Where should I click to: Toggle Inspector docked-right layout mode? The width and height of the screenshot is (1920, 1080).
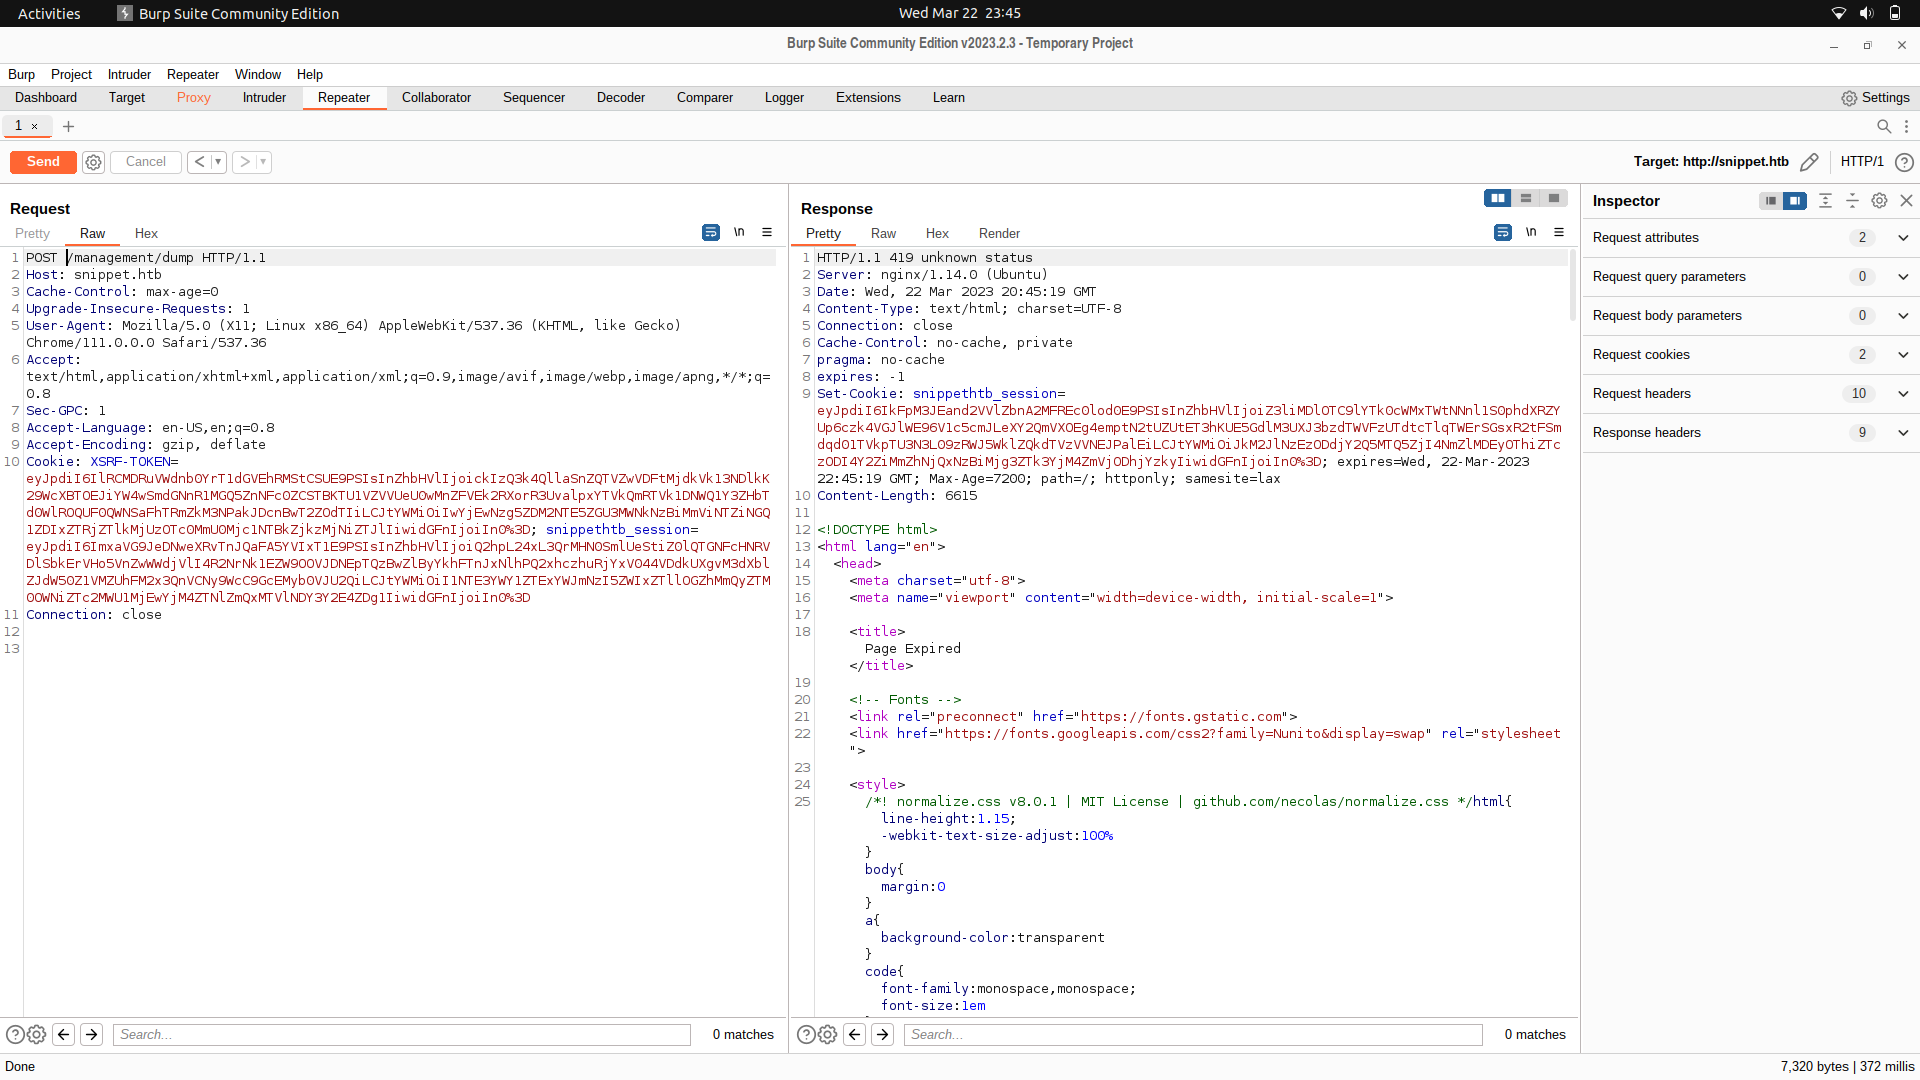(x=1797, y=200)
